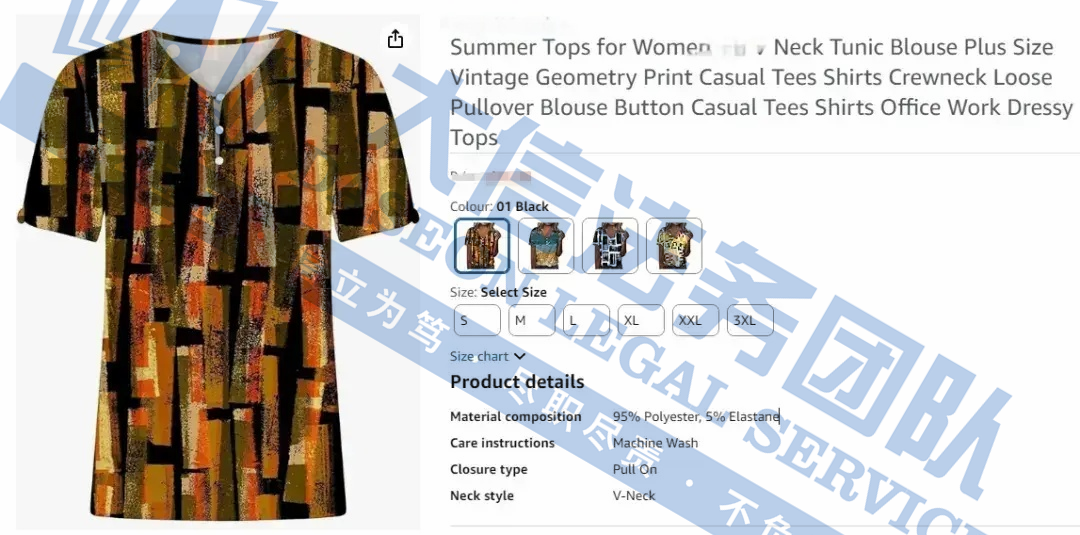Select size S
The width and height of the screenshot is (1080, 535).
pyautogui.click(x=477, y=320)
